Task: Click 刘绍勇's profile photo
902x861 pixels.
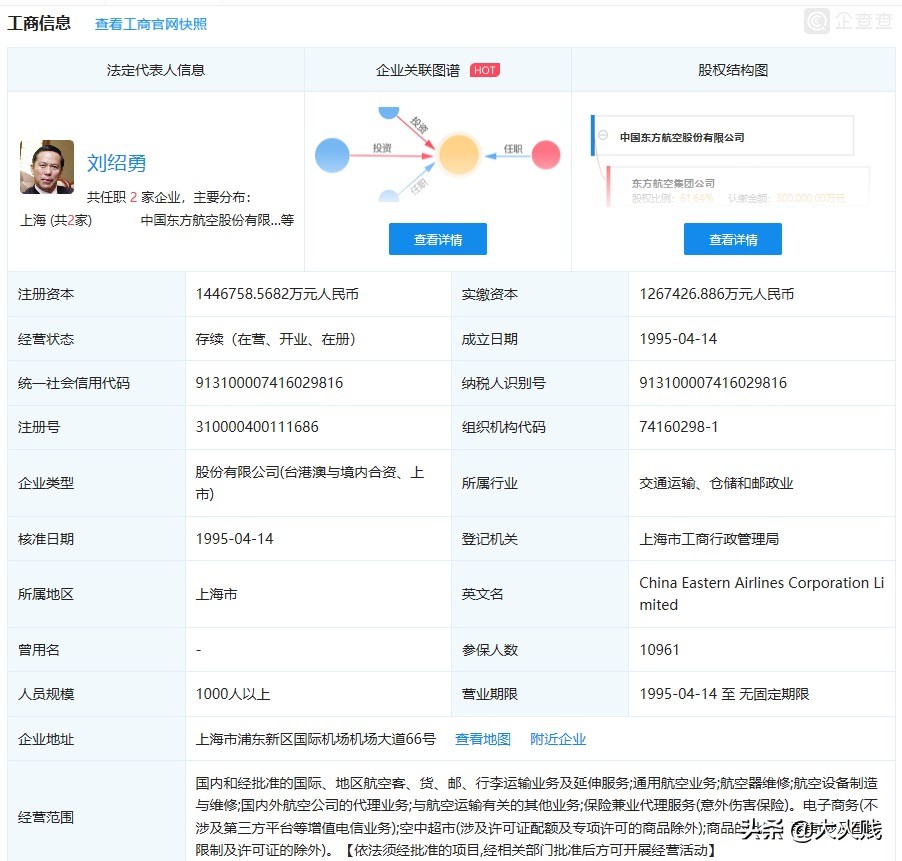Action: click(x=46, y=167)
